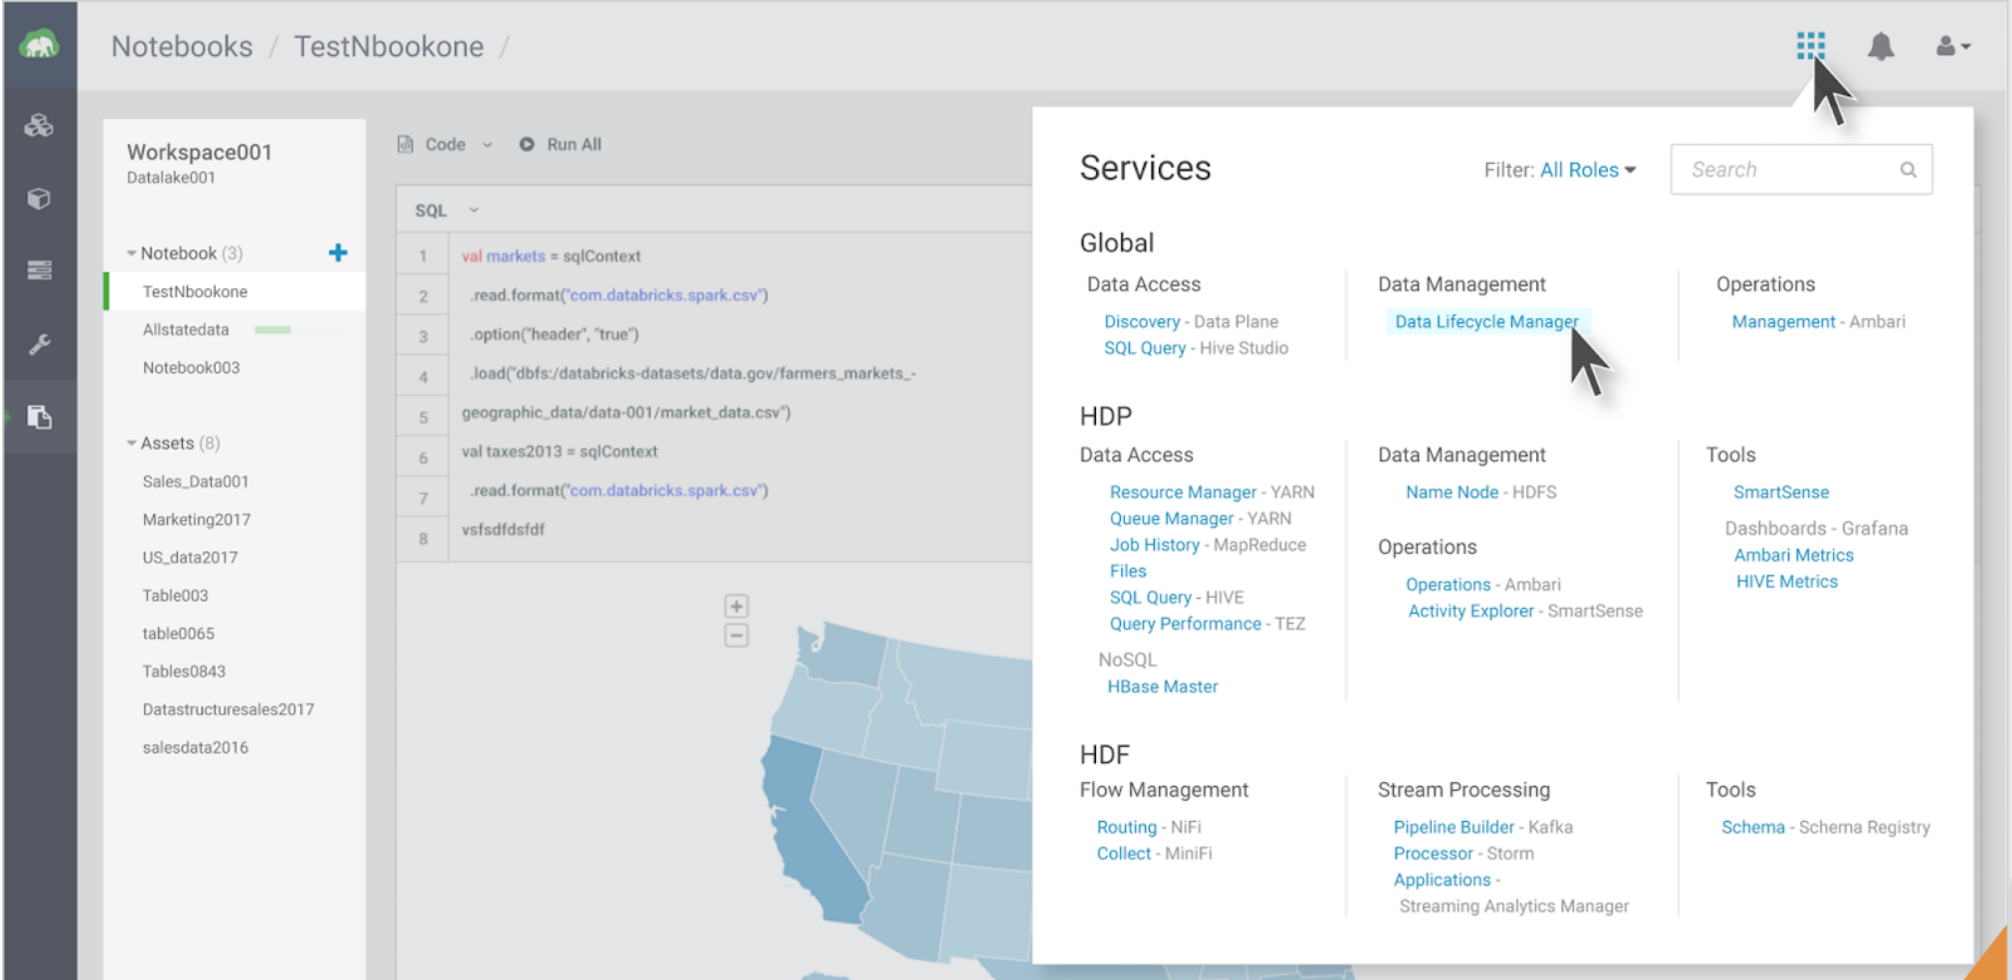Open the services grid menu icon
This screenshot has height=980, width=2012.
tap(1810, 46)
